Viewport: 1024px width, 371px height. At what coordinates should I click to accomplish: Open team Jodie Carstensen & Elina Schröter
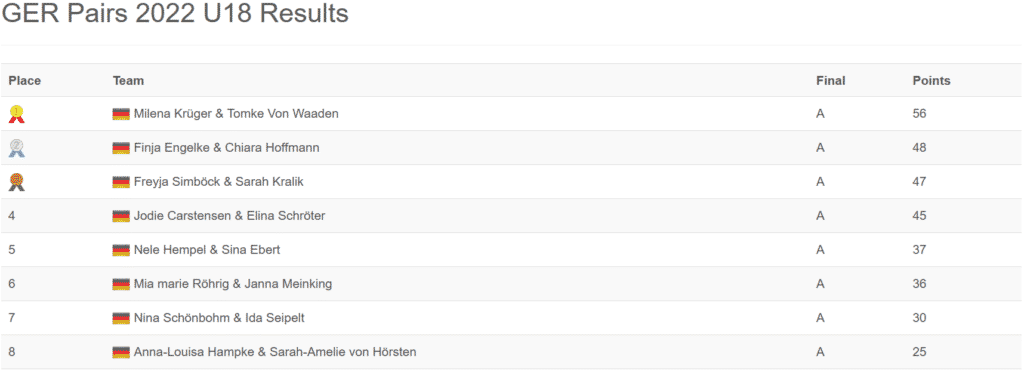coord(229,216)
